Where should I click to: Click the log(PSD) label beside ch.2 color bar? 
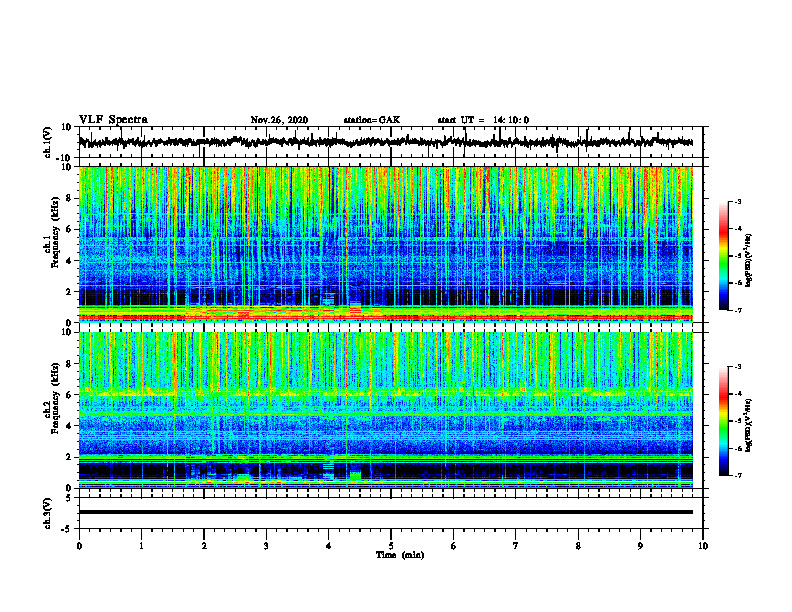[749, 423]
